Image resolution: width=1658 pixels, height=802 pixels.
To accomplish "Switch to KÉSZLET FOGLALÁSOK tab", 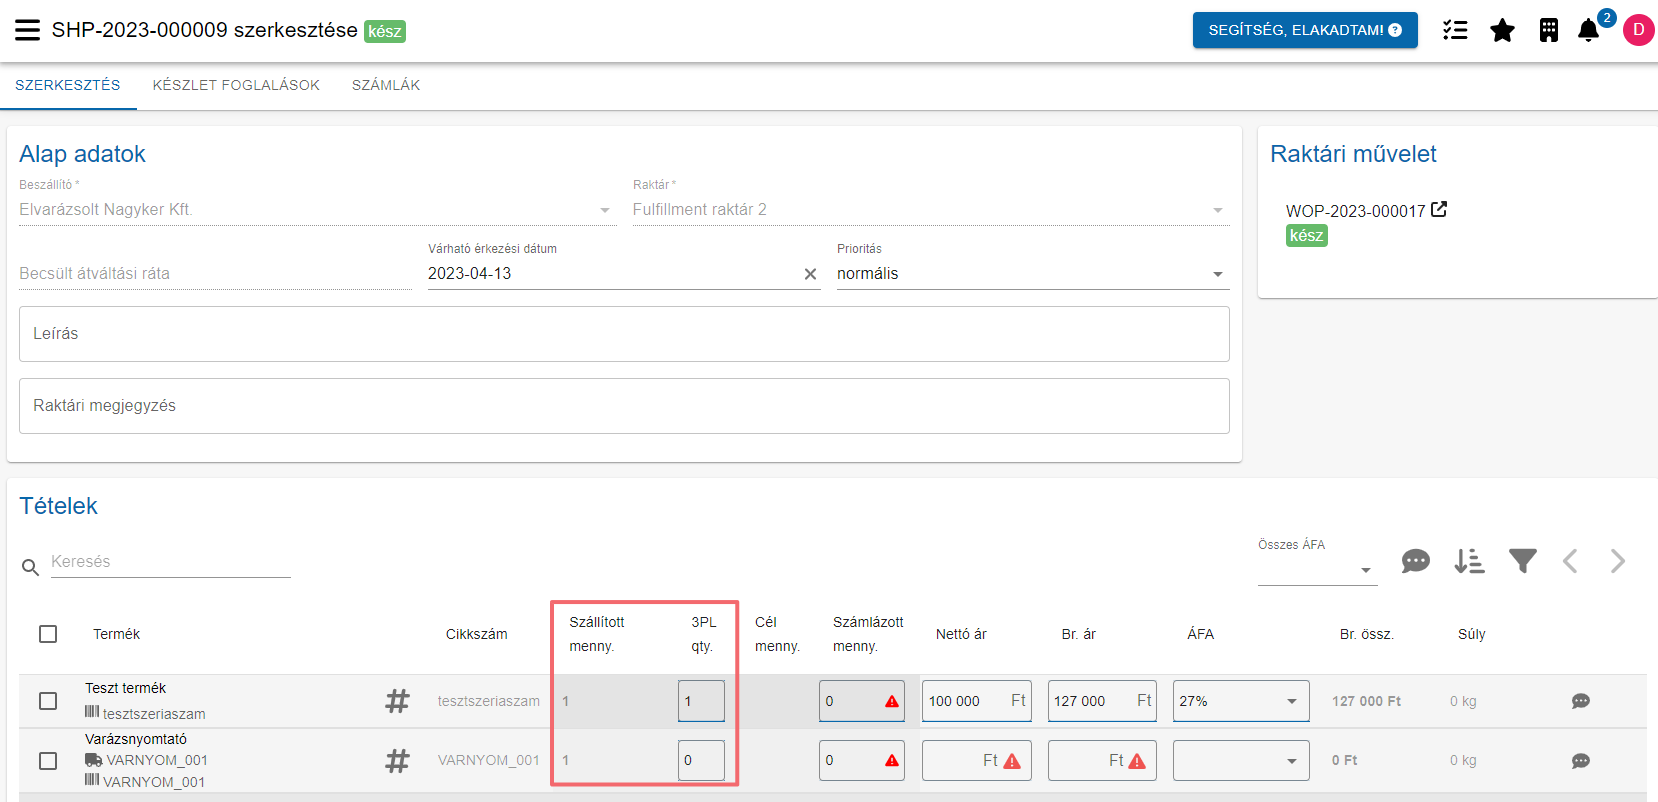I will tap(236, 85).
